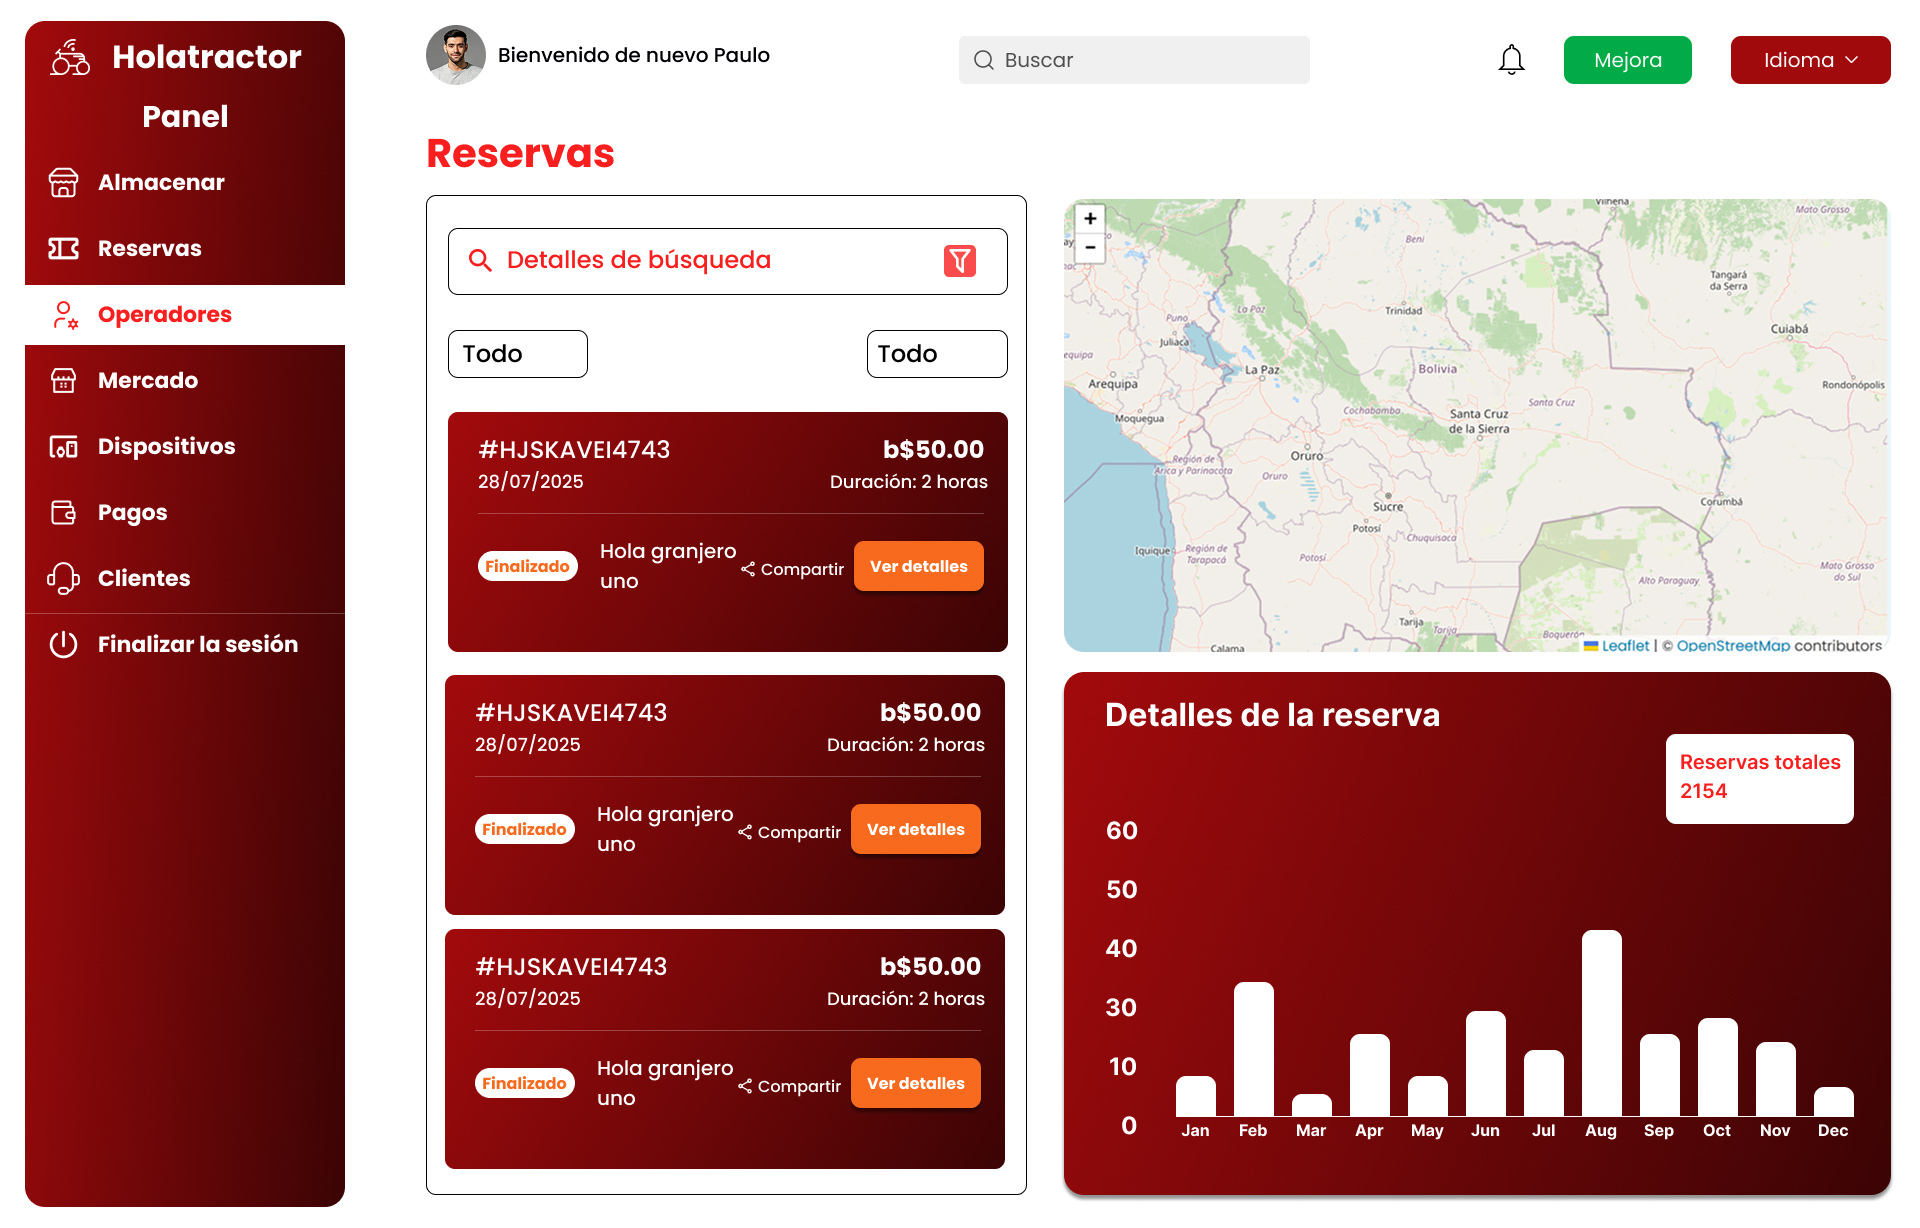Select the Dispositivos device icon
The image size is (1920, 1228).
[x=63, y=446]
